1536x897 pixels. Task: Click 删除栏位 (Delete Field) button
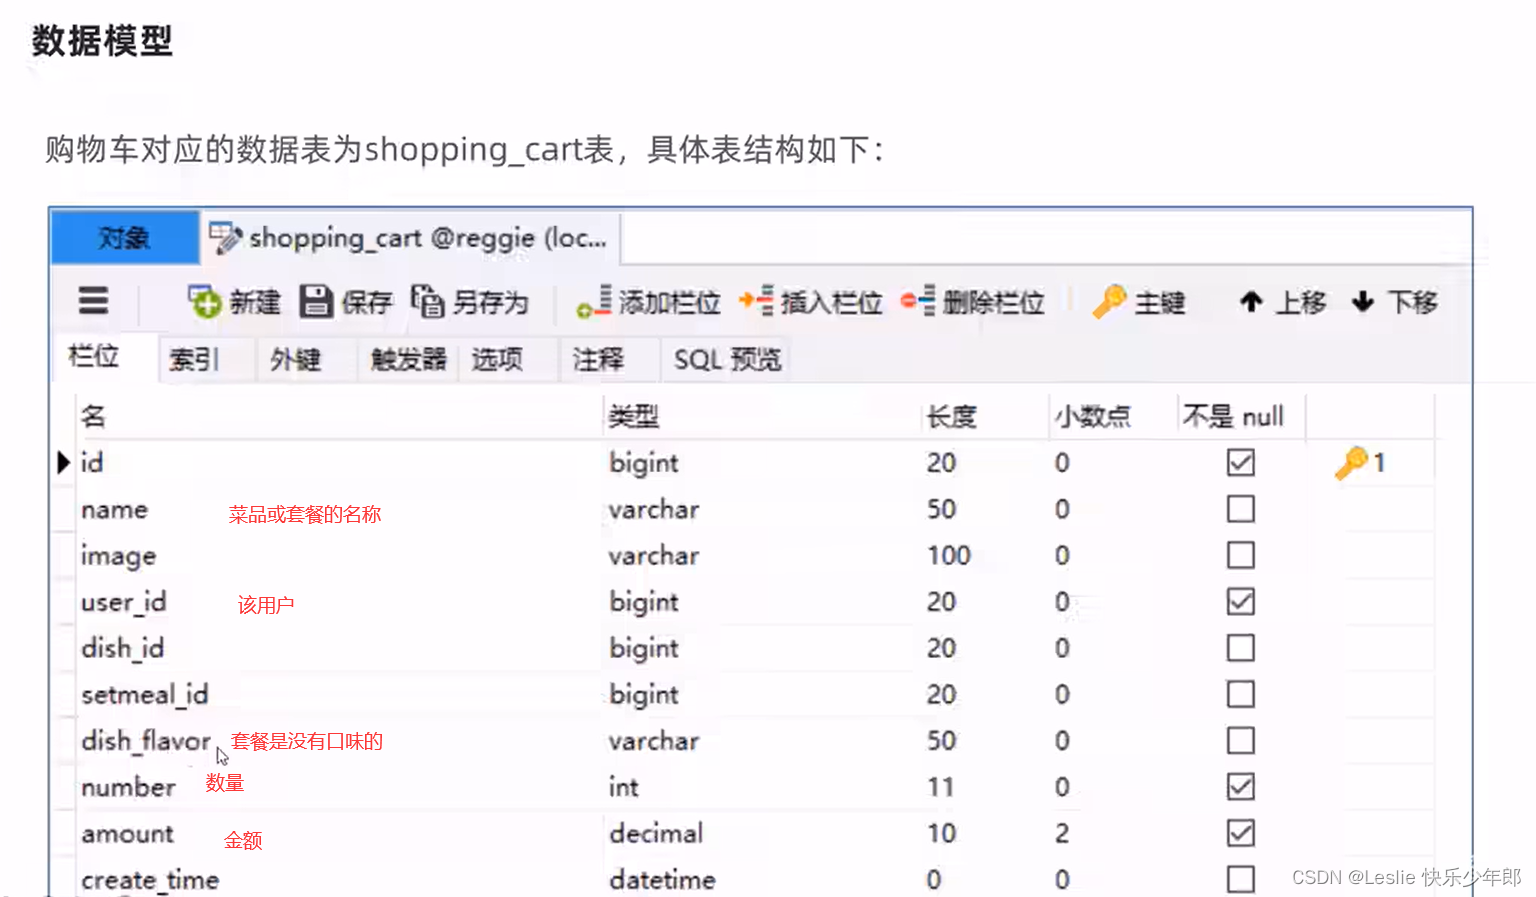973,302
